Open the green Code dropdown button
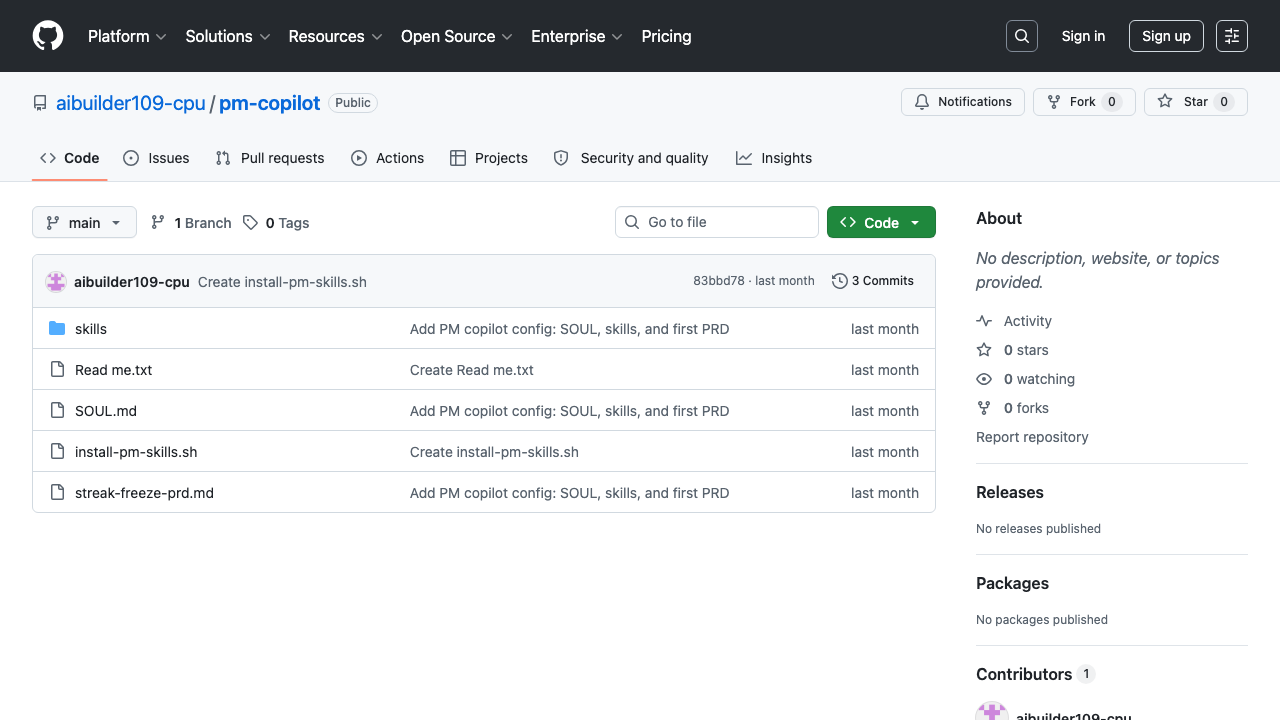1280x720 pixels. 881,222
